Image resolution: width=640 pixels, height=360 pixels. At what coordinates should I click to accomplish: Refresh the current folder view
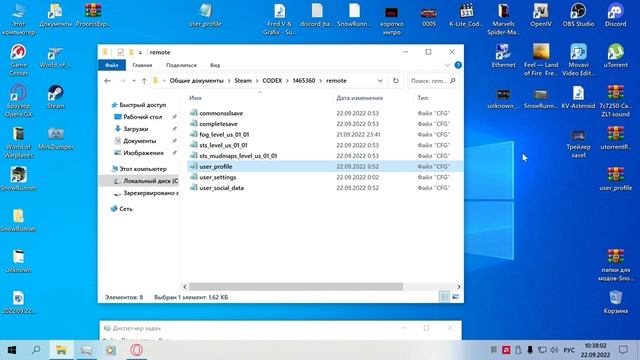(396, 81)
